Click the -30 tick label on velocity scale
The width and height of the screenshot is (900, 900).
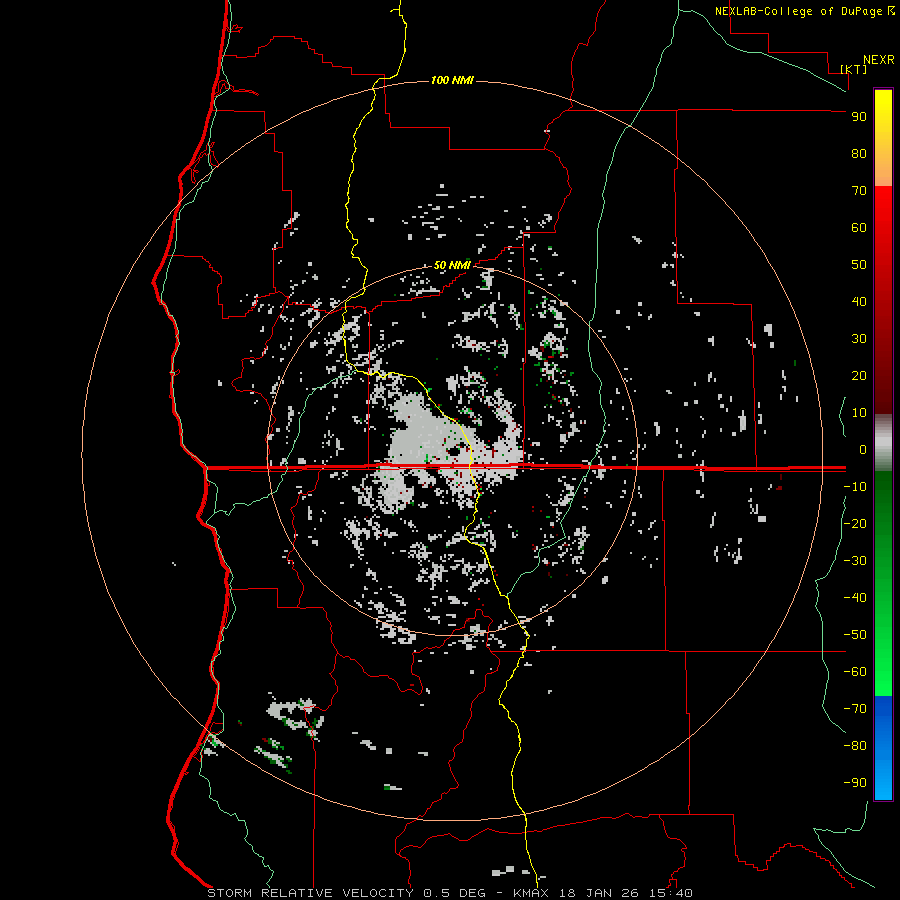tap(855, 561)
